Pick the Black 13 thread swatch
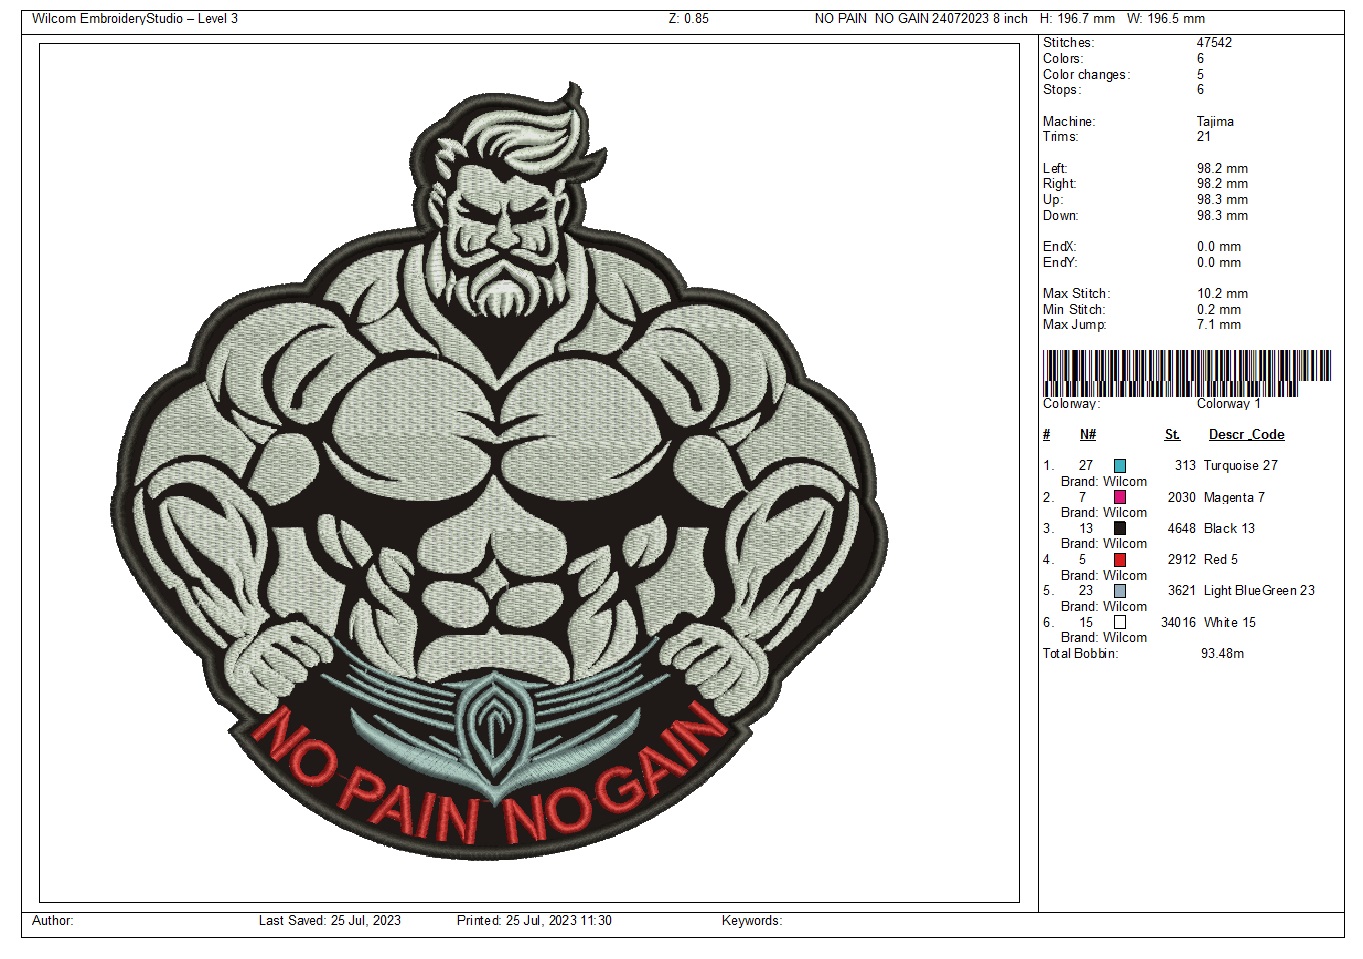The height and width of the screenshot is (959, 1363). [x=1120, y=528]
